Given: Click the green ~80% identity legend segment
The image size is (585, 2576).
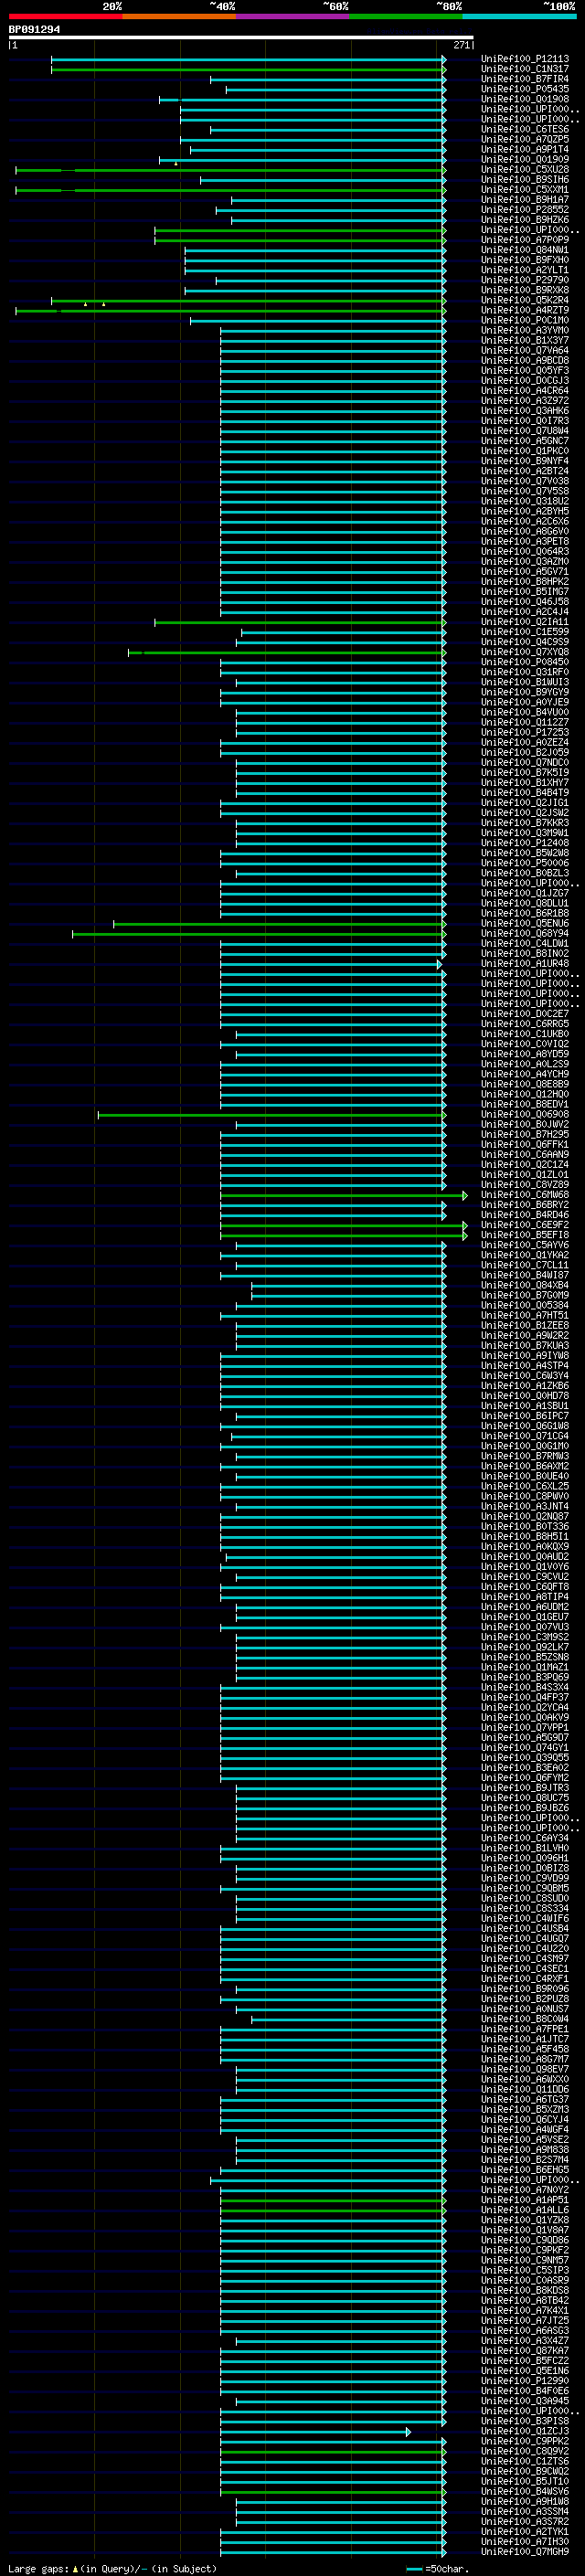Looking at the screenshot, I should coord(406,16).
